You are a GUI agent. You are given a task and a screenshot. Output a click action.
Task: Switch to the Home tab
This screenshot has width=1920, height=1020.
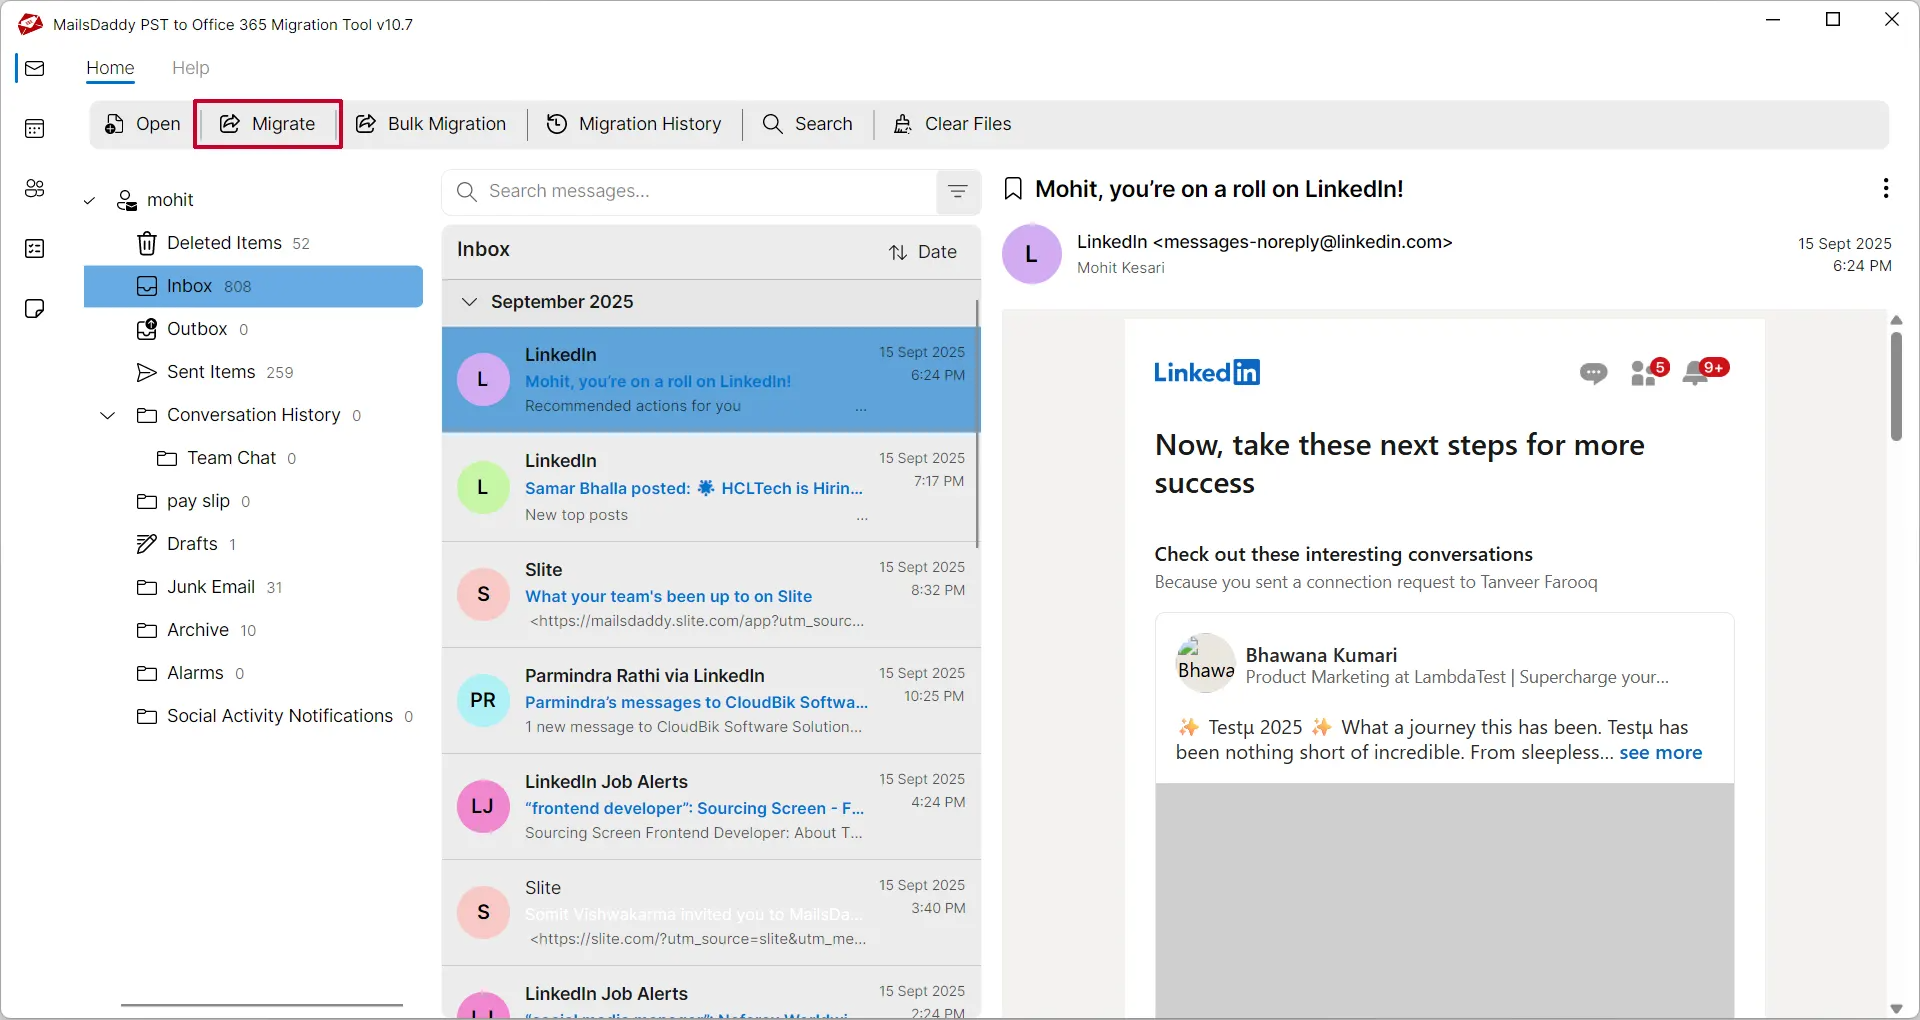tap(110, 68)
